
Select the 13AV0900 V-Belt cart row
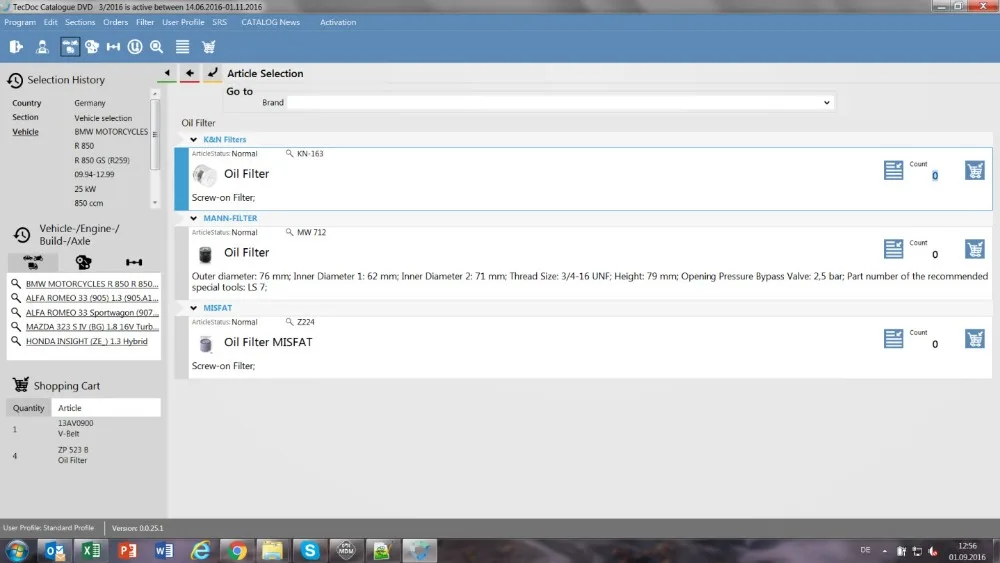pos(84,428)
